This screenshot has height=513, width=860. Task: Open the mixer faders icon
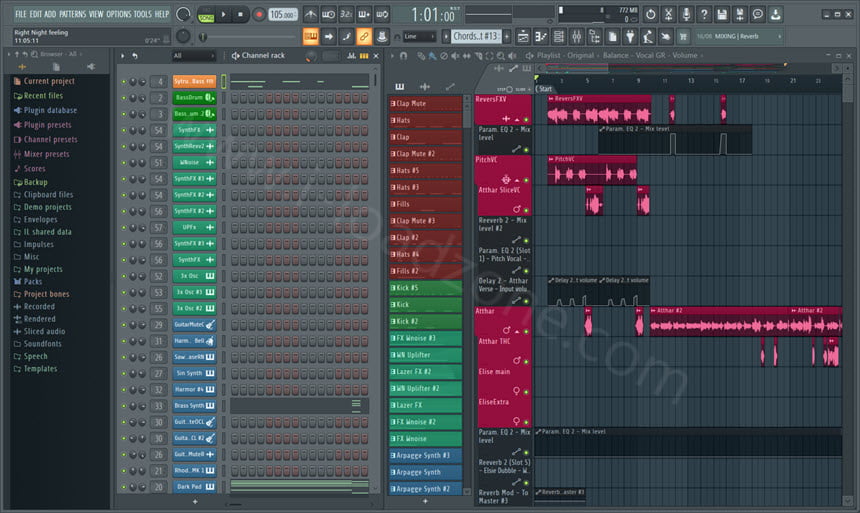point(577,37)
